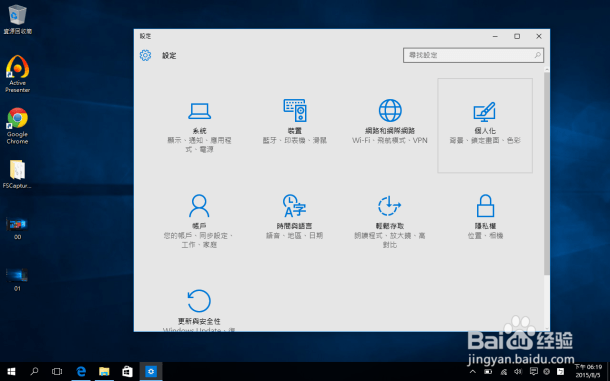This screenshot has width=610, height=381.
Task: Click the 'Wi-Fi、飛航模式、VPN' description
Action: (x=390, y=140)
